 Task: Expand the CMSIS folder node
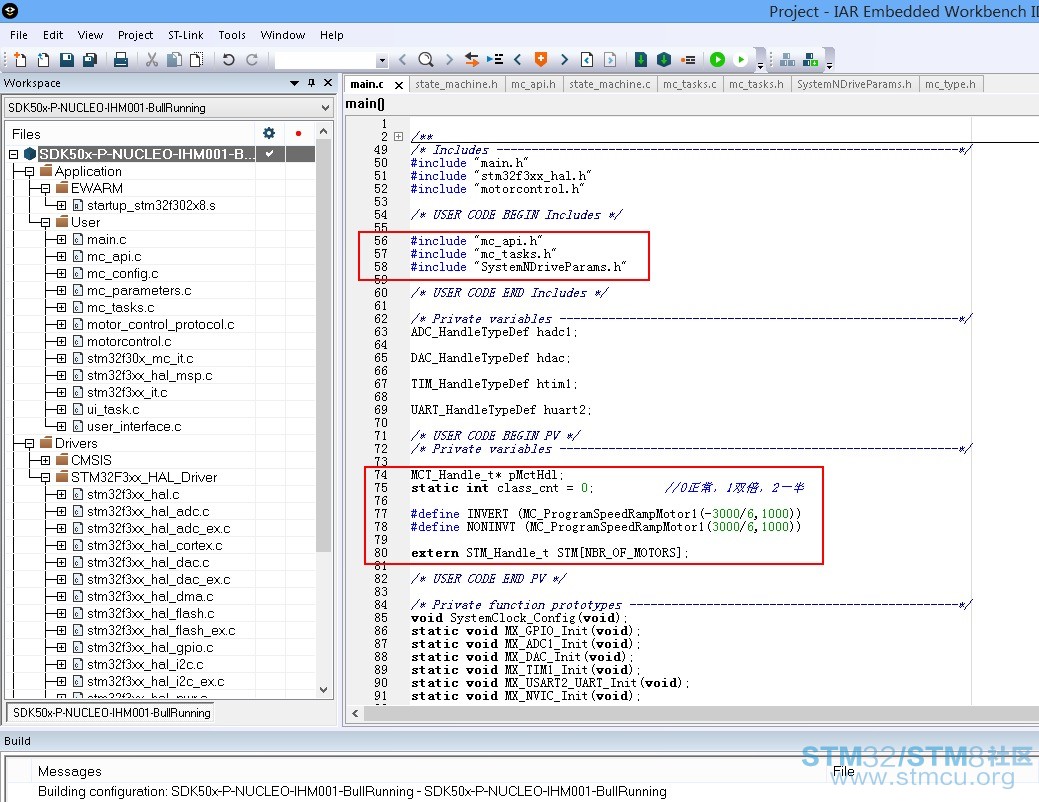point(45,460)
